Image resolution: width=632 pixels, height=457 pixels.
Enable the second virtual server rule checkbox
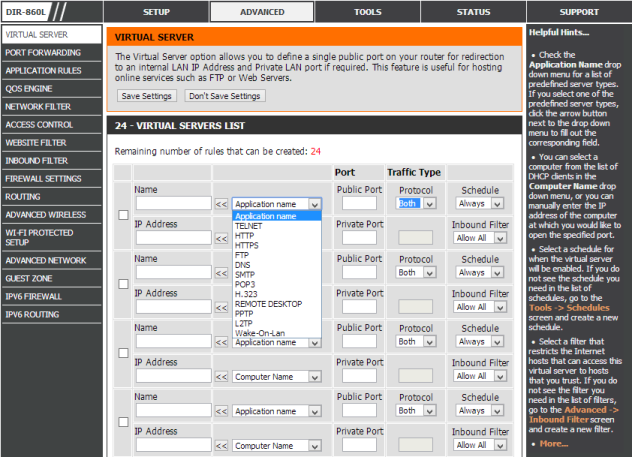coord(123,284)
